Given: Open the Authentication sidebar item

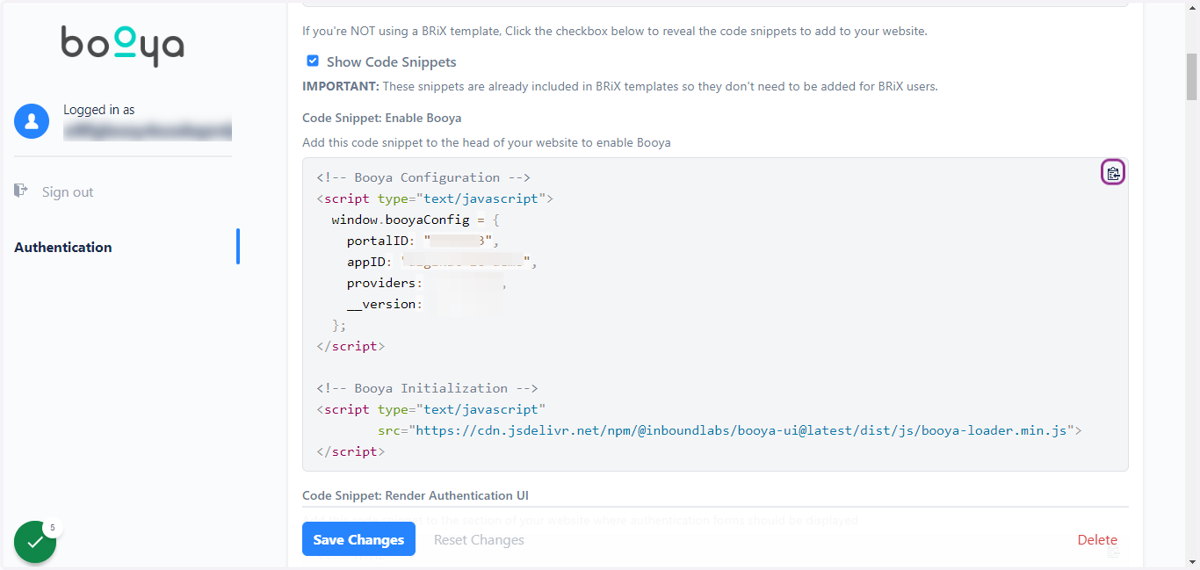Looking at the screenshot, I should point(63,247).
